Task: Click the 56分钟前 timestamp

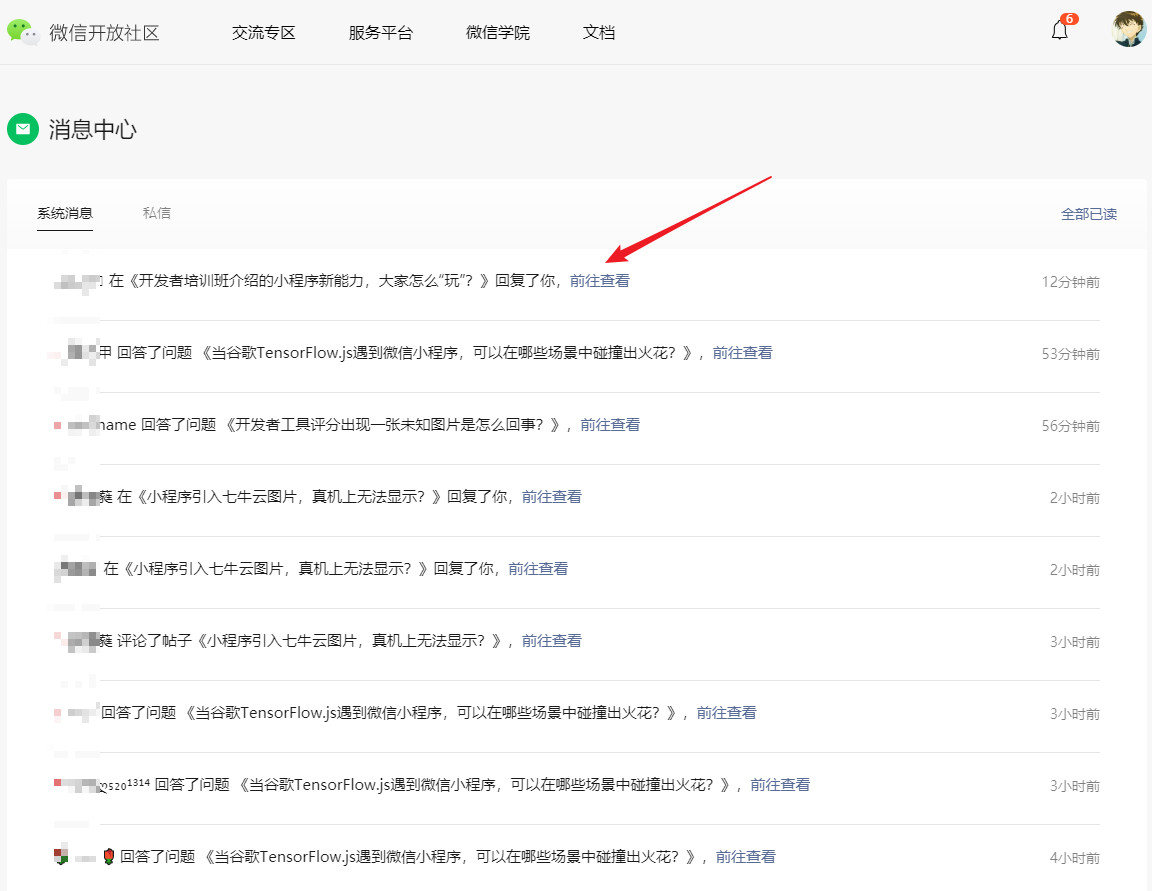Action: (x=1070, y=426)
